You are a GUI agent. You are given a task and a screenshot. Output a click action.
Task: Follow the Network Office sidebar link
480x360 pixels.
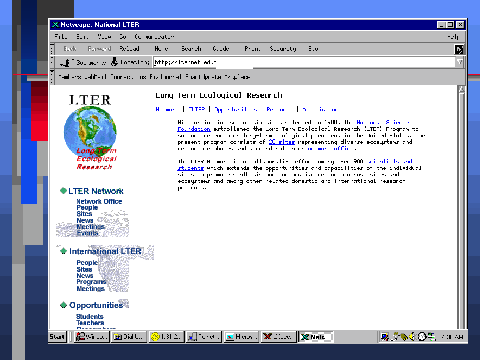coord(99,201)
